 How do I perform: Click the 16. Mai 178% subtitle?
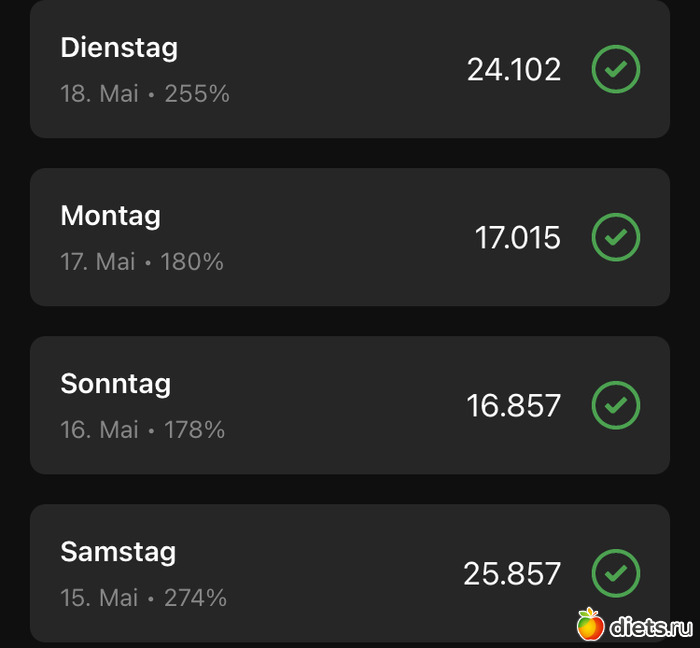coord(143,430)
